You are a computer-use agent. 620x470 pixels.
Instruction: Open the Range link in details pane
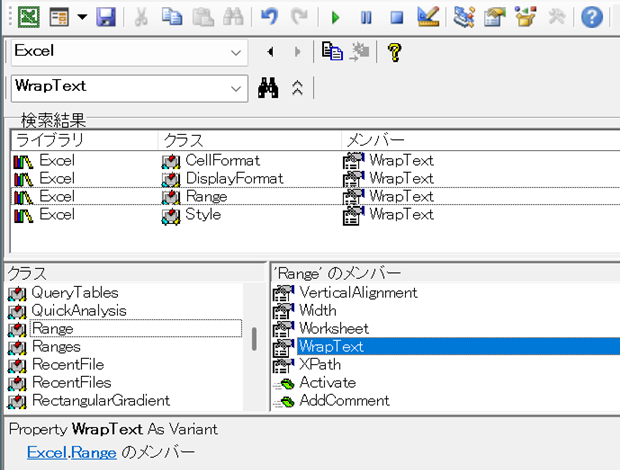pyautogui.click(x=93, y=452)
